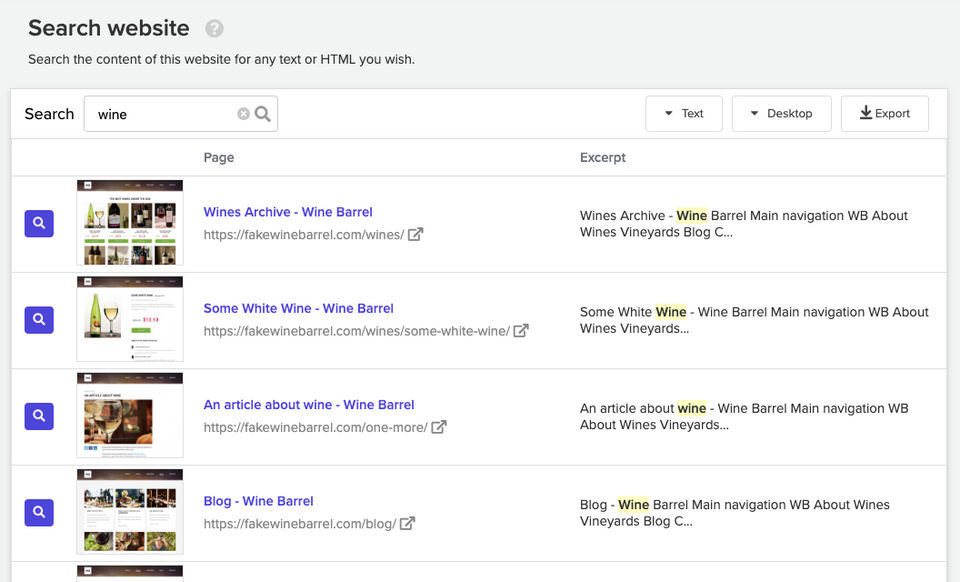Open the Text dropdown
This screenshot has height=582, width=960.
(684, 113)
